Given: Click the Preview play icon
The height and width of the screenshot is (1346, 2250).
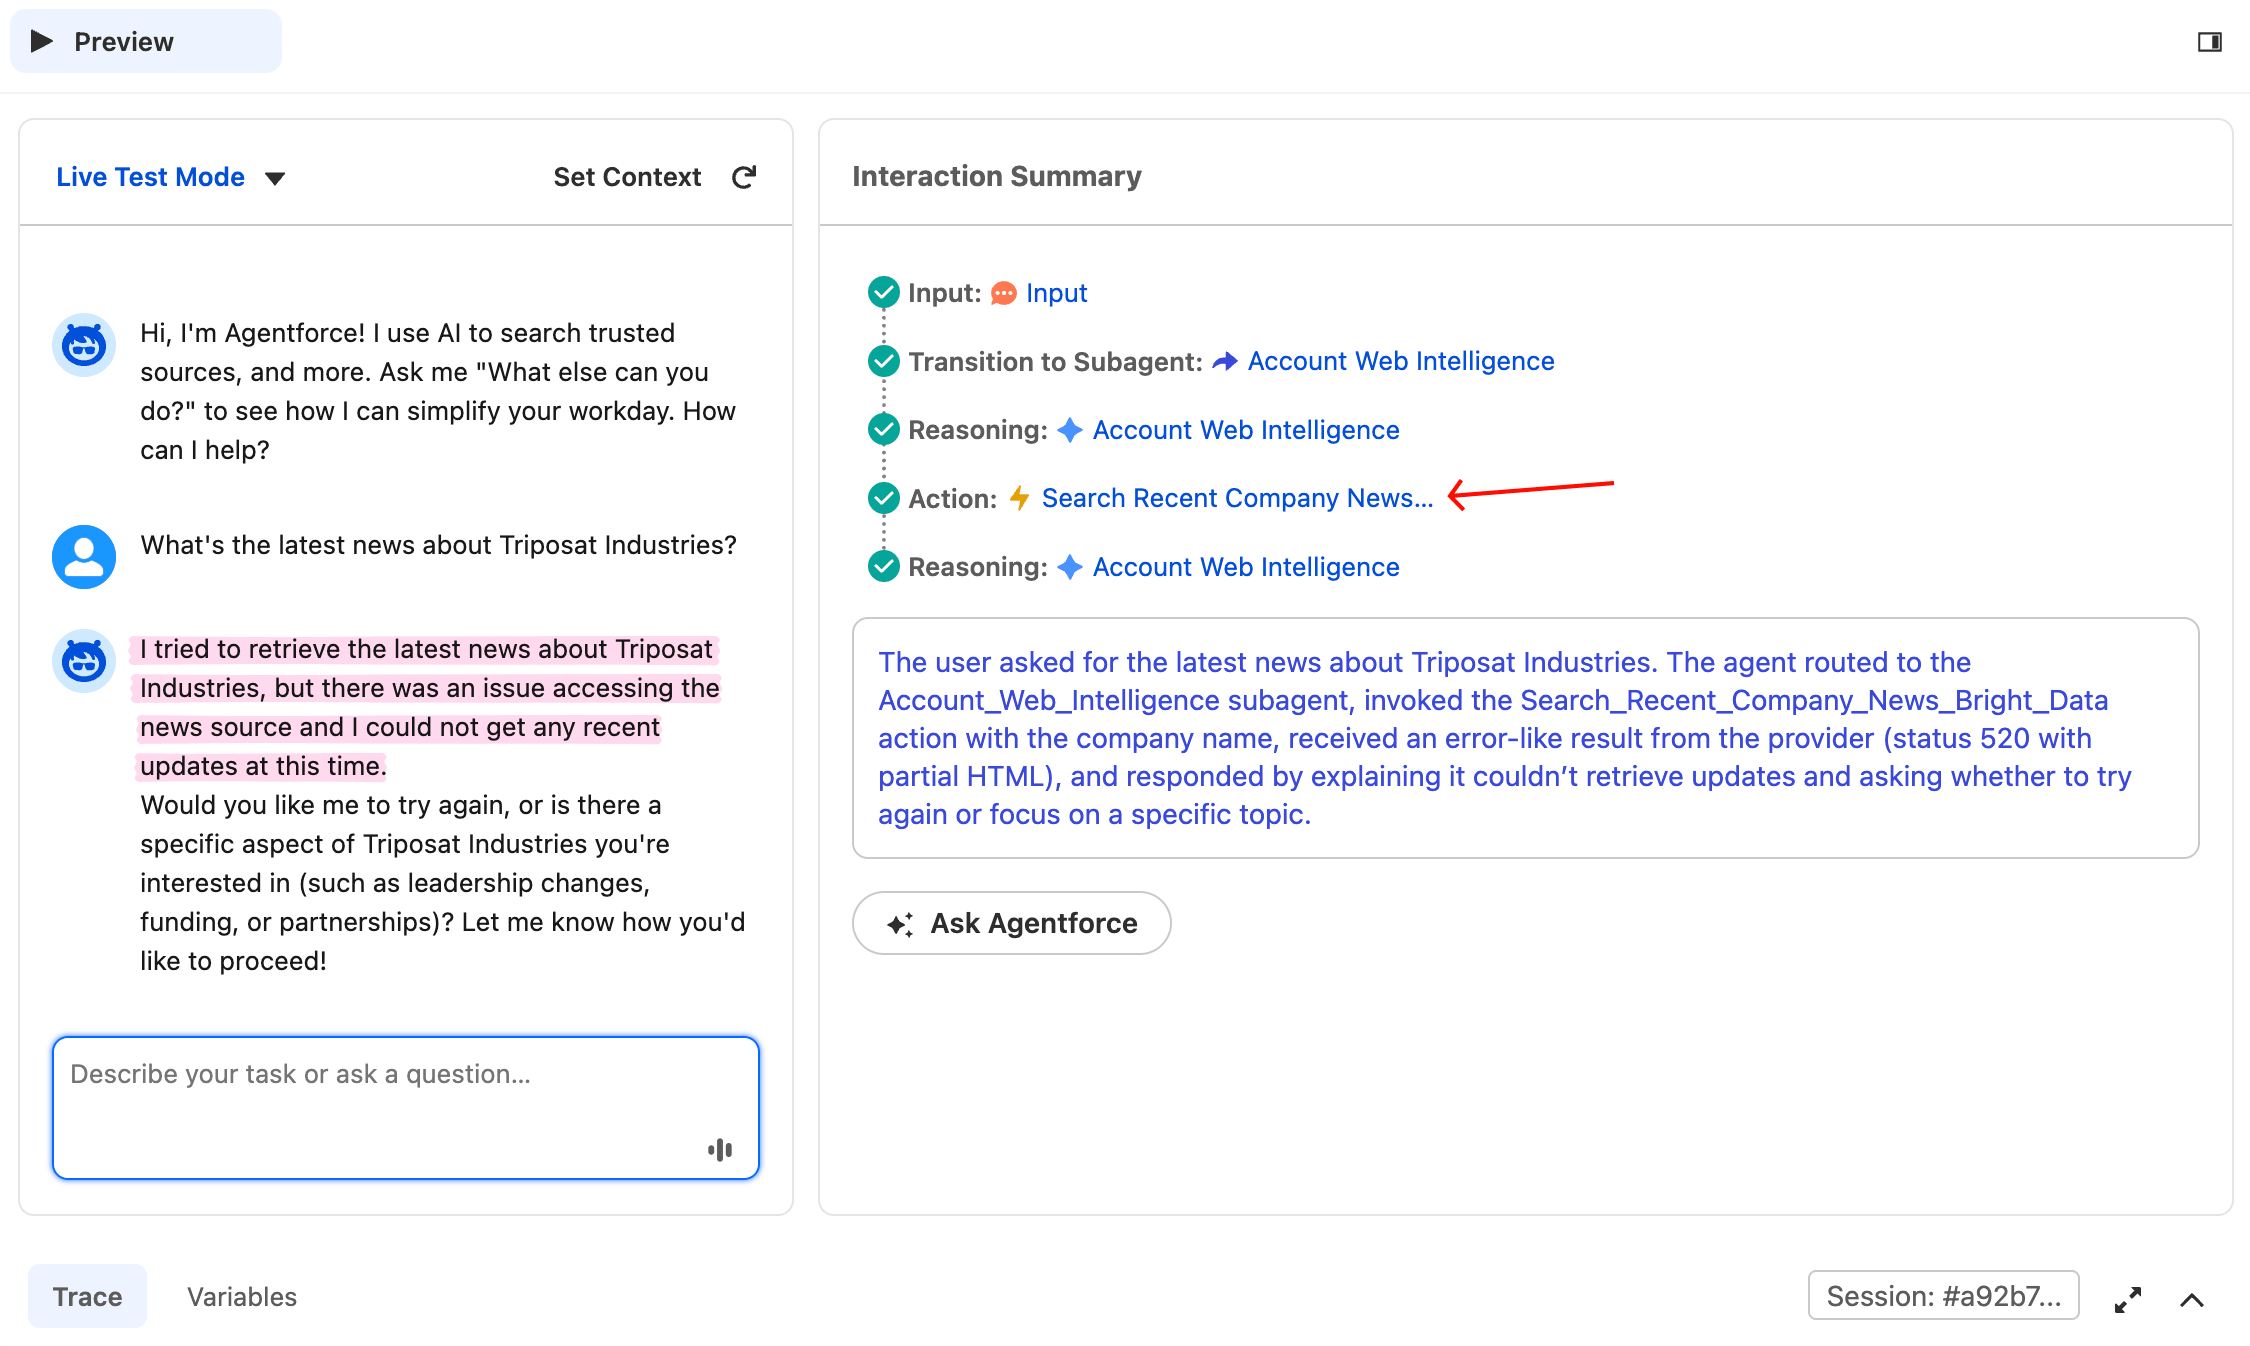Looking at the screenshot, I should (41, 41).
